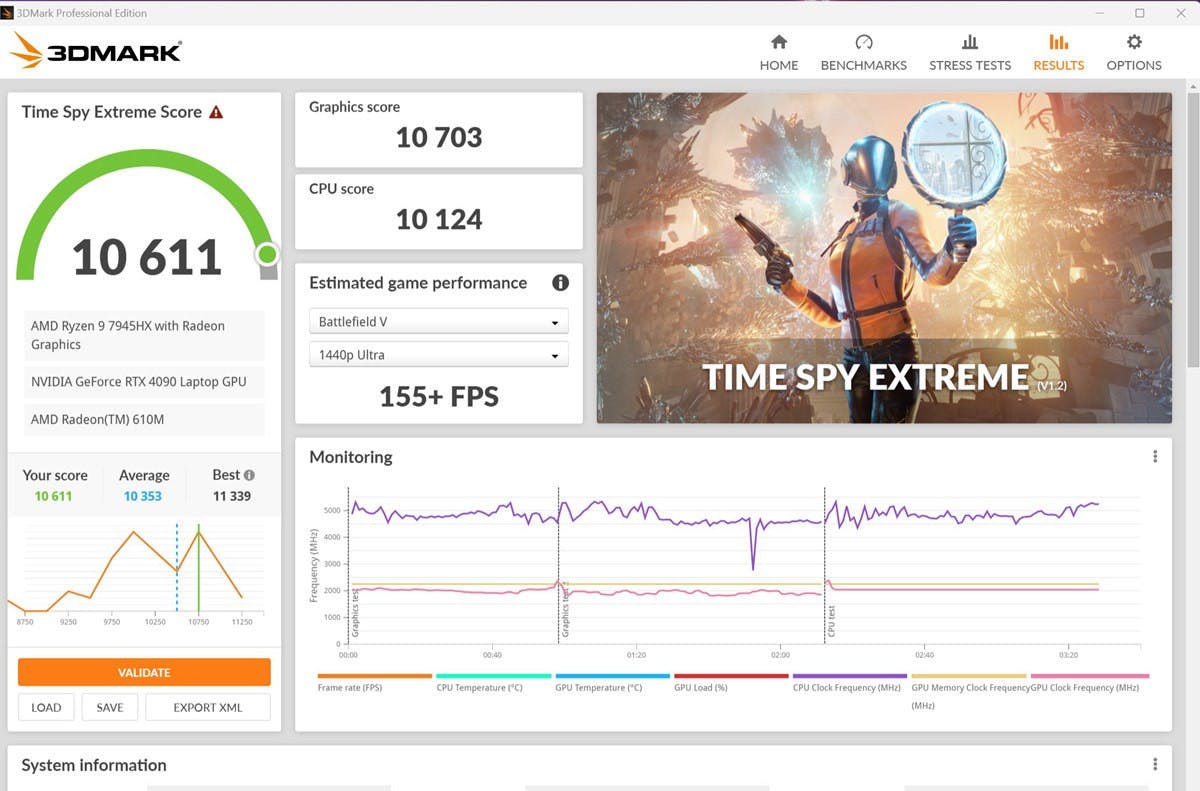This screenshot has width=1200, height=791.
Task: Click the vertical scrollbar on the right
Action: click(x=1192, y=230)
